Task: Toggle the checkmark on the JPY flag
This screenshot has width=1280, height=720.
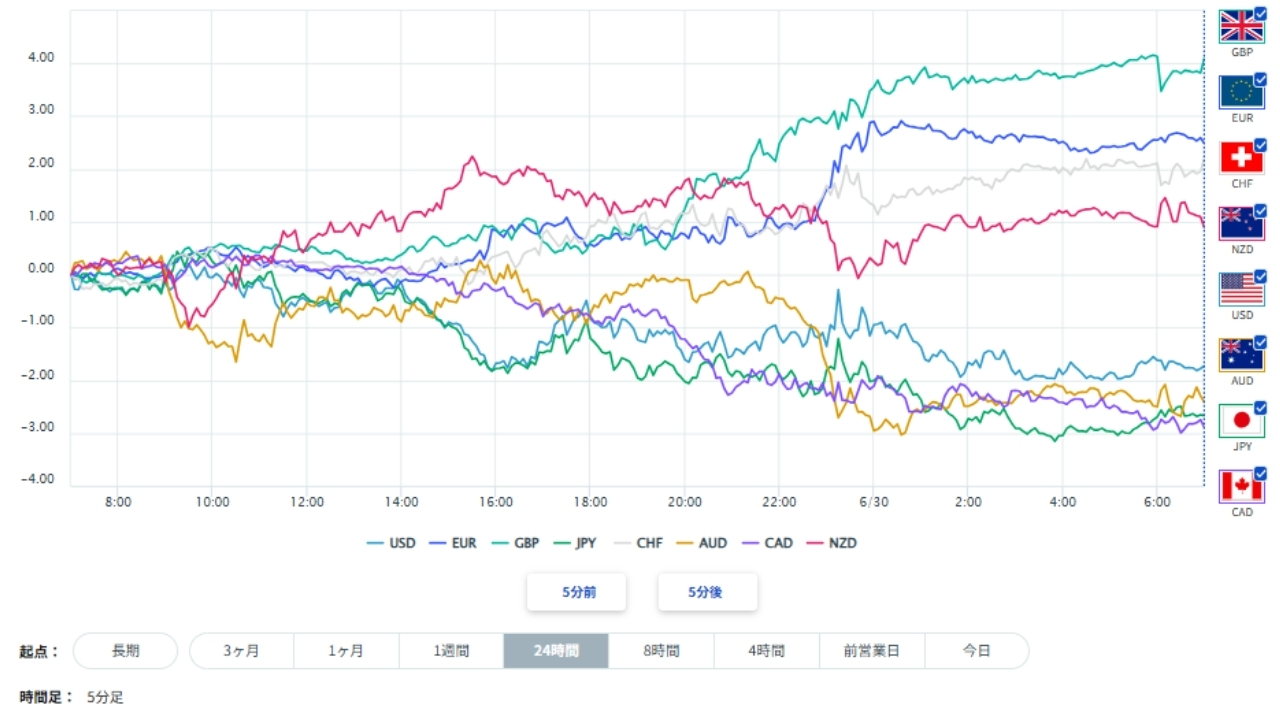Action: pyautogui.click(x=1260, y=407)
